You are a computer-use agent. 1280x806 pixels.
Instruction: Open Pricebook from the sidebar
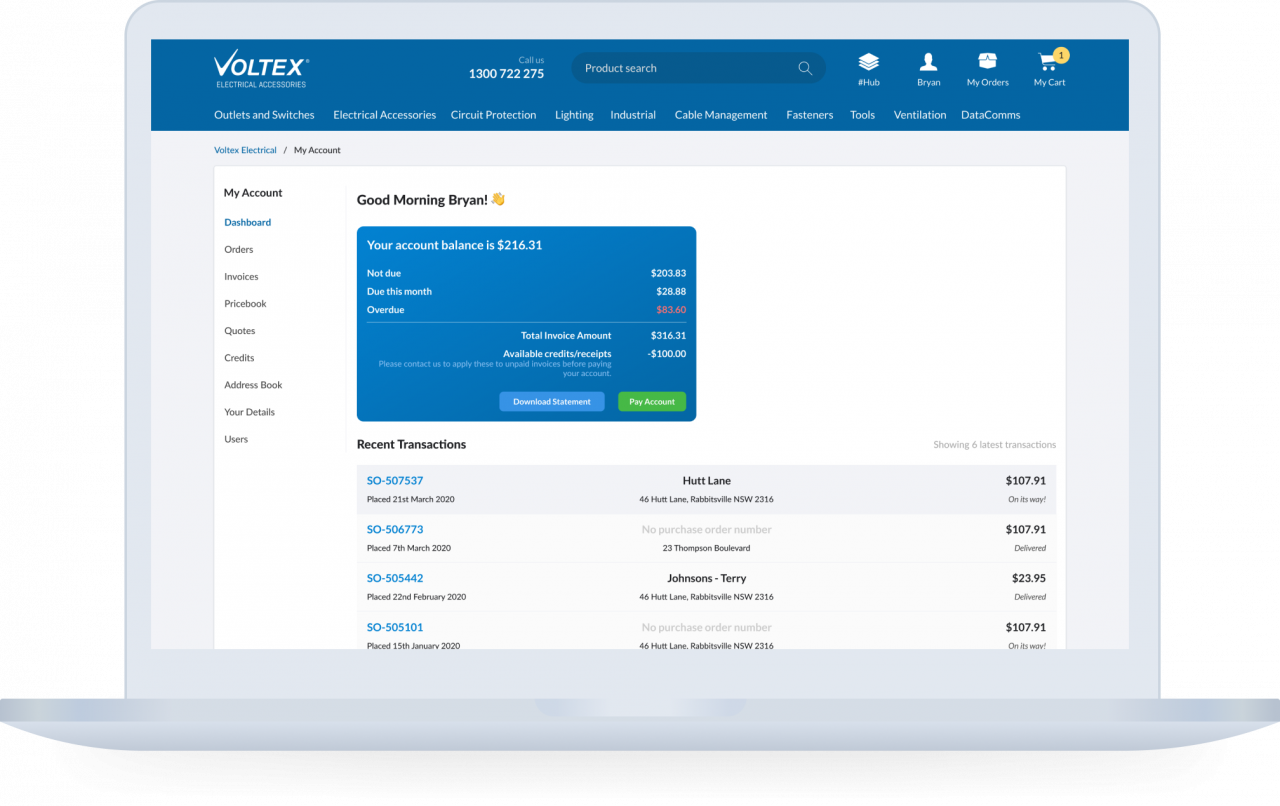click(245, 304)
